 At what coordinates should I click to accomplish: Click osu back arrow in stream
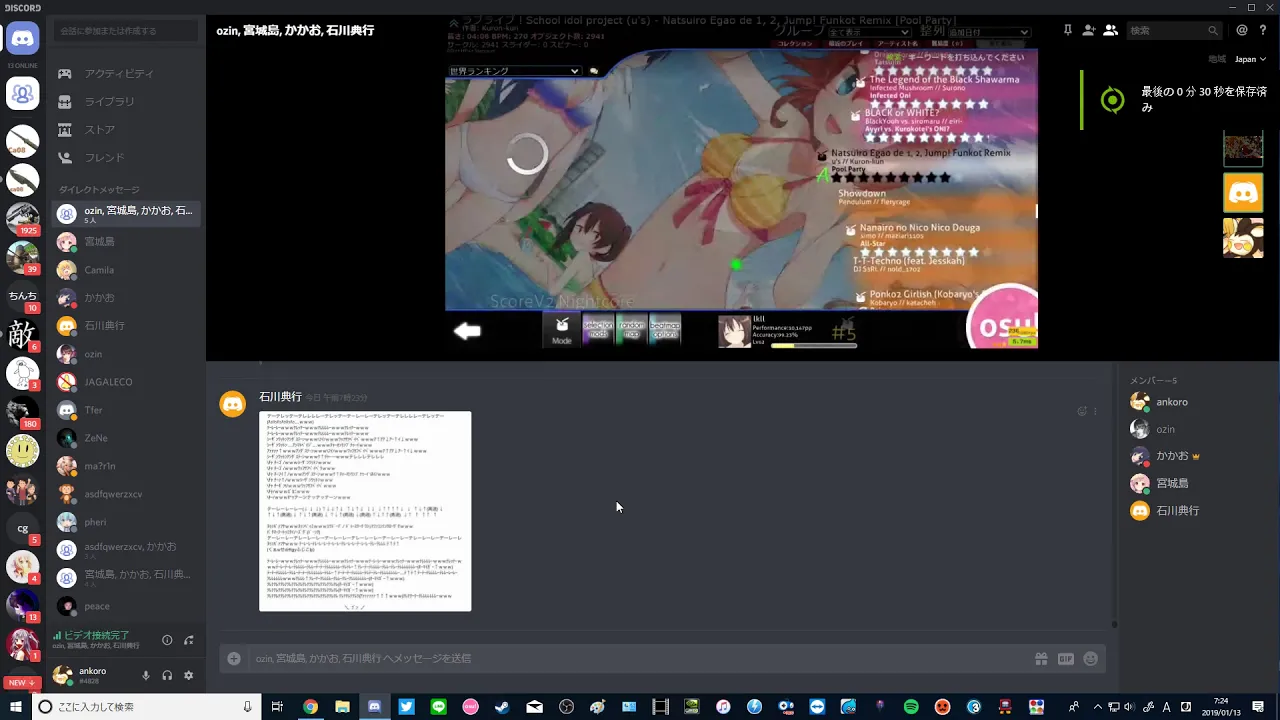point(467,331)
